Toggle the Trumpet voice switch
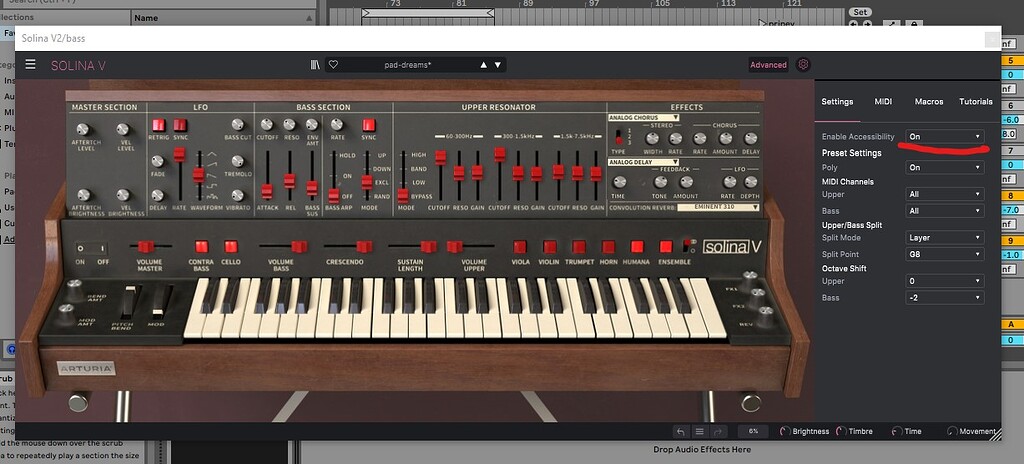The width and height of the screenshot is (1024, 464). click(579, 246)
